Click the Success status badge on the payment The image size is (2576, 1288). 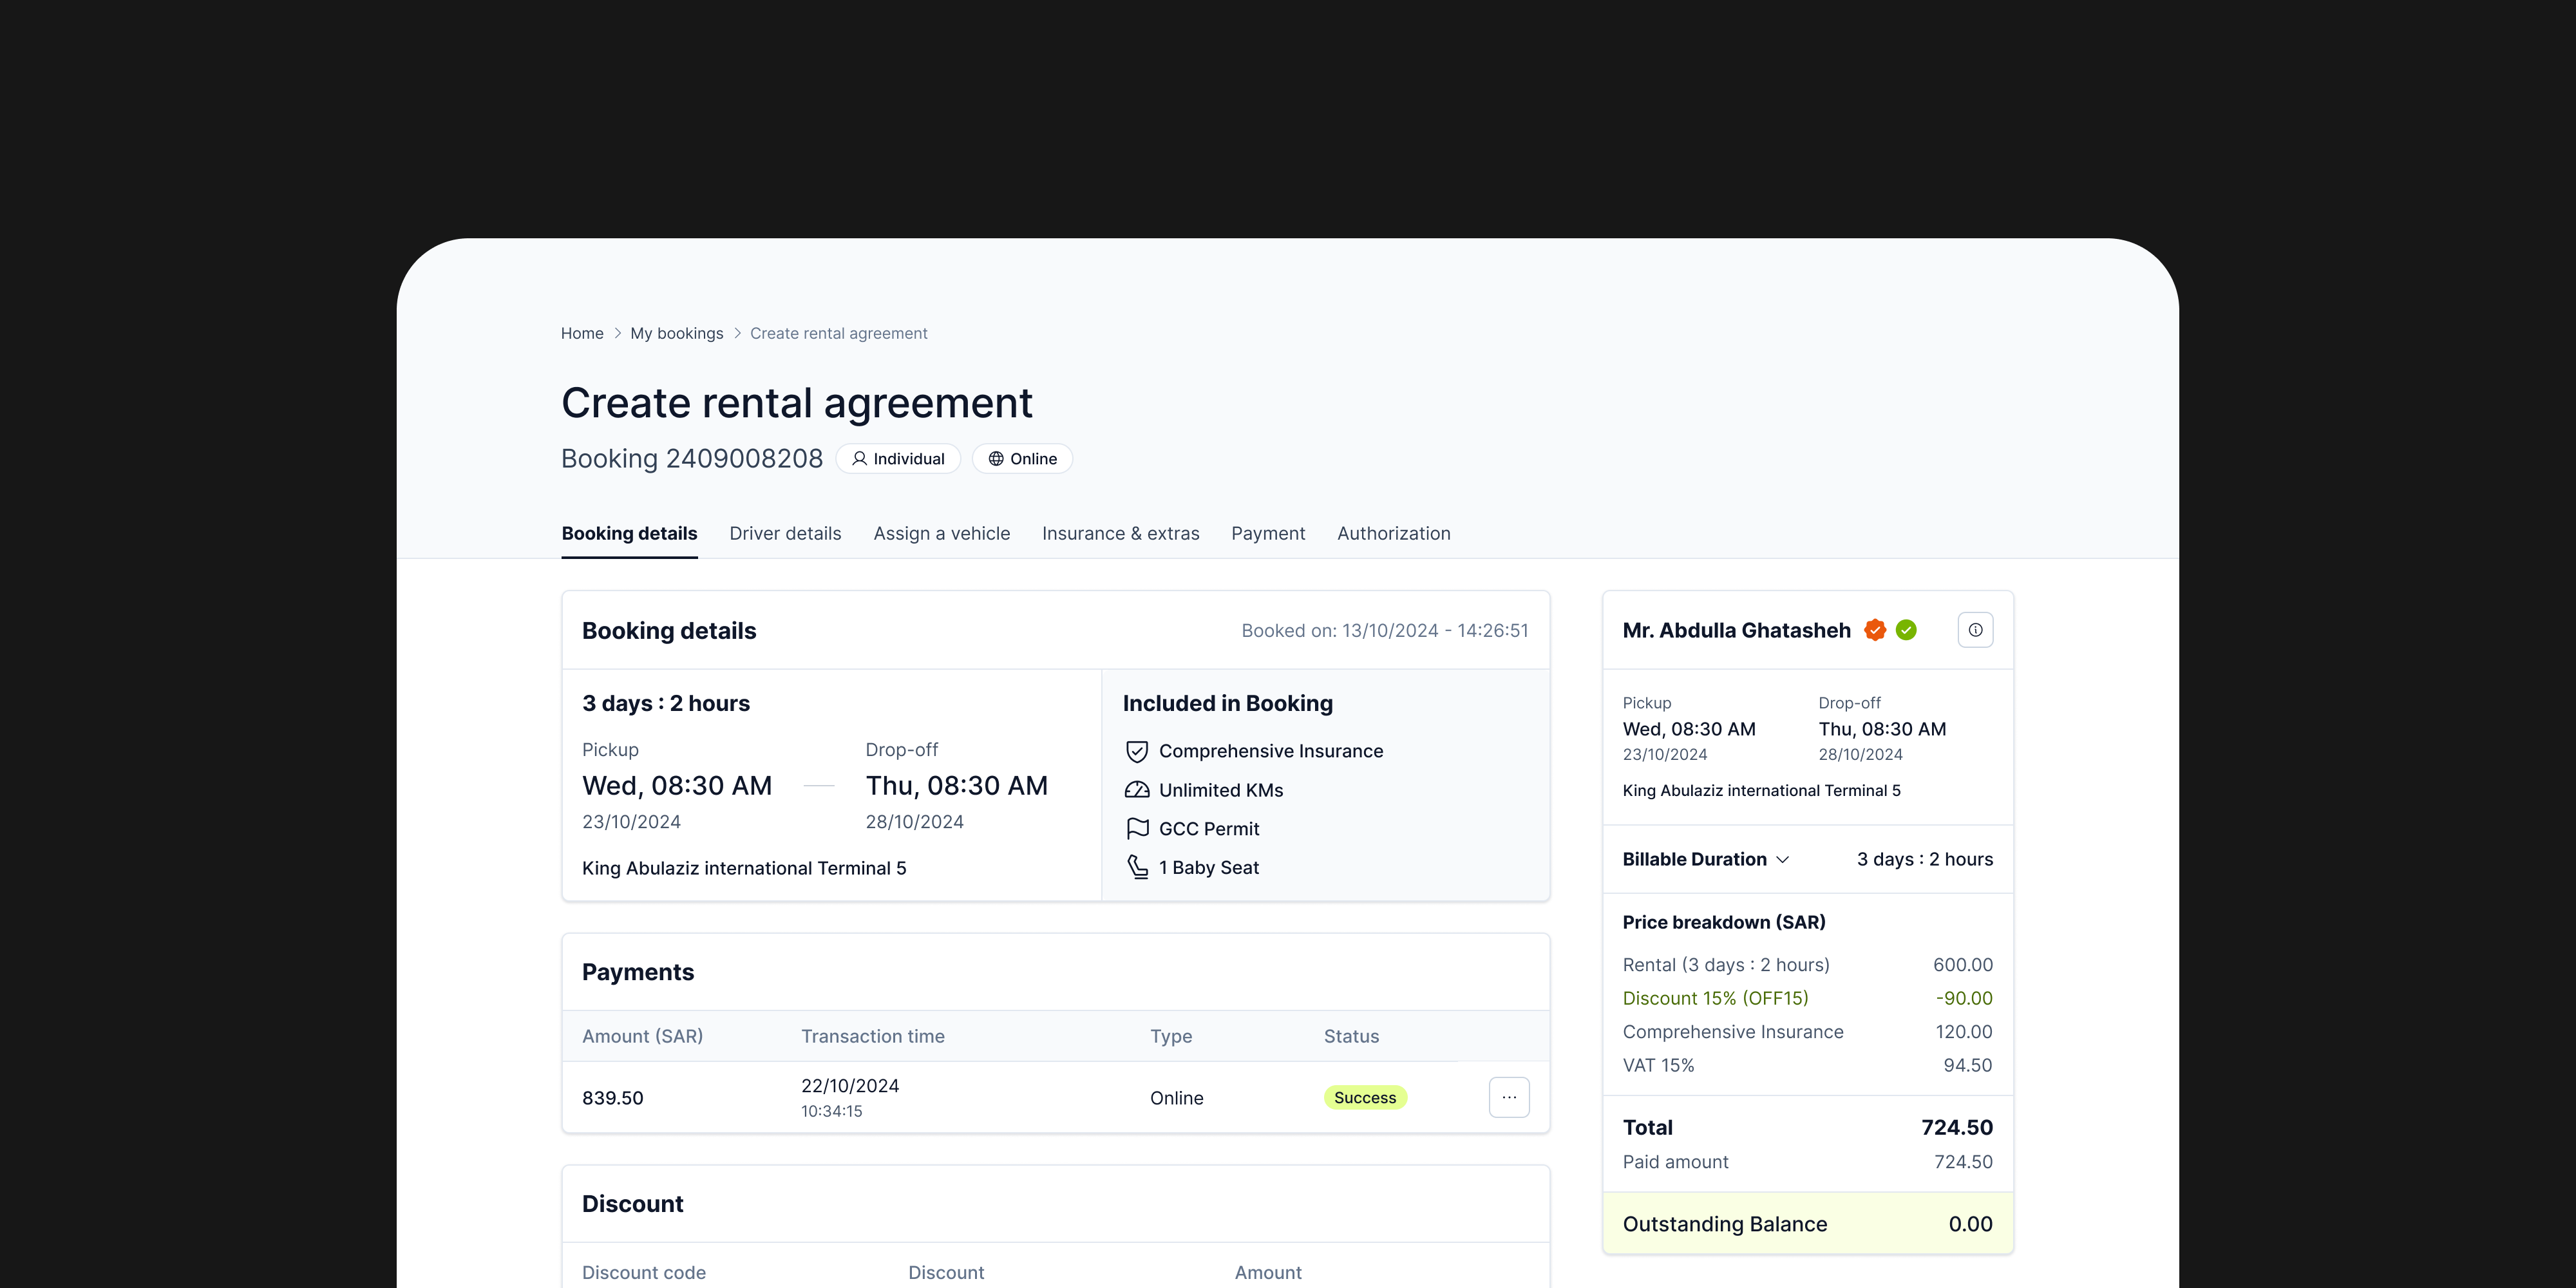click(1365, 1097)
